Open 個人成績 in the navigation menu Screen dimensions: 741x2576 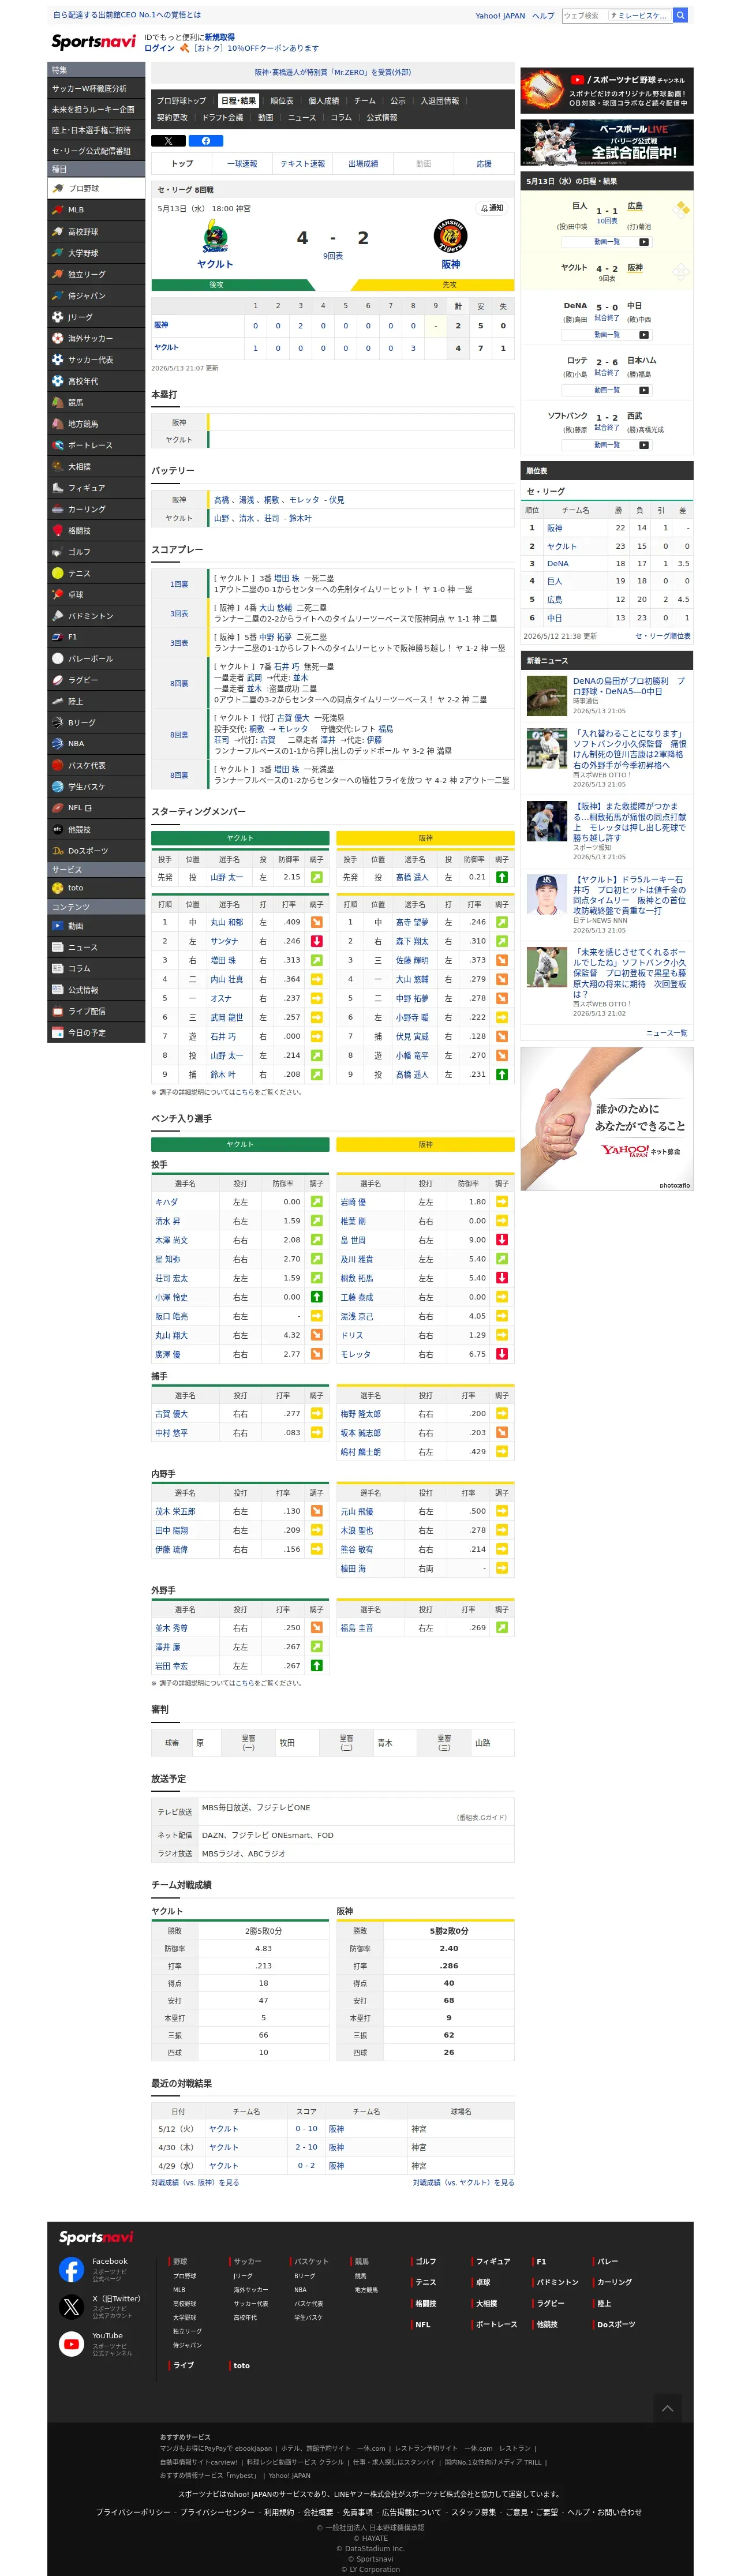[323, 101]
